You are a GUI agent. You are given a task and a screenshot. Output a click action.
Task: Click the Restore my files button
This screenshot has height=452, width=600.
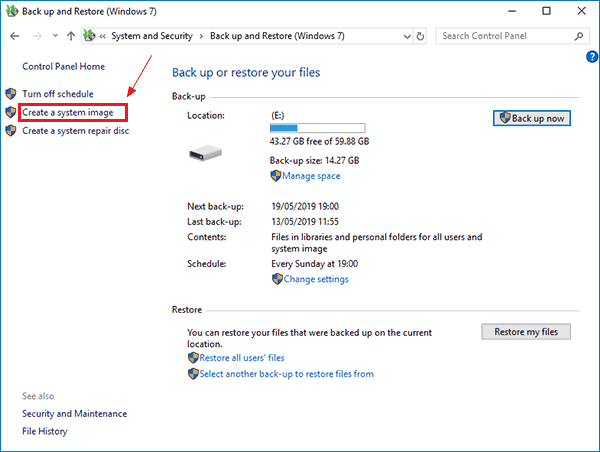[x=526, y=332]
